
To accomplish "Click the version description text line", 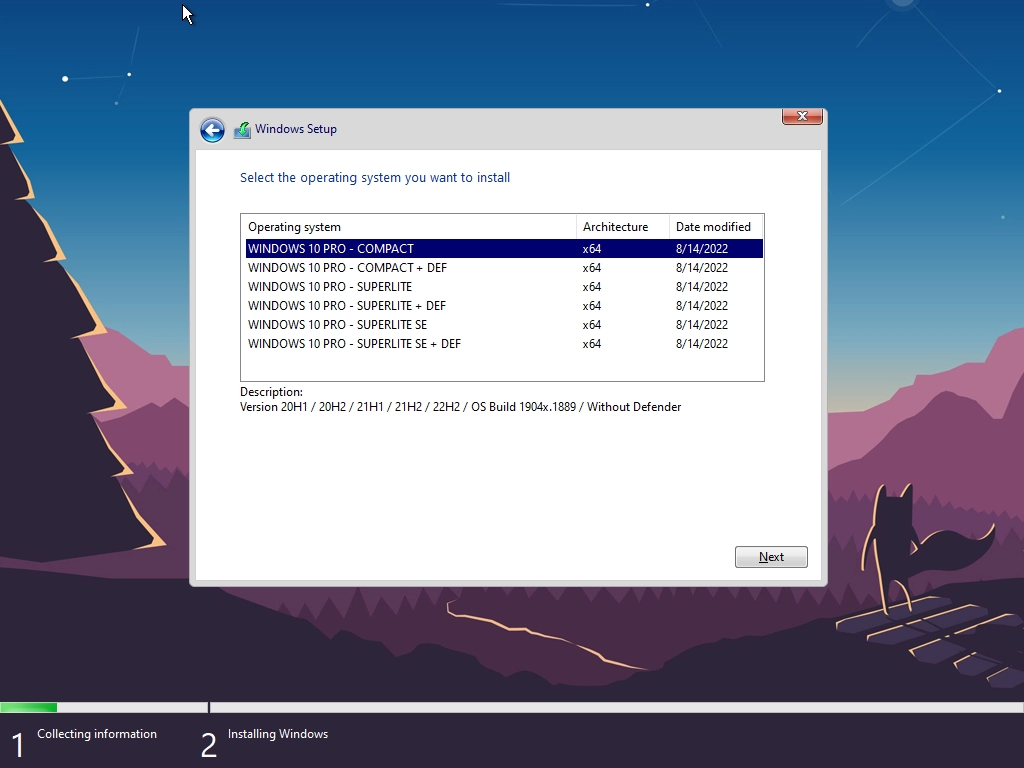I will 460,407.
